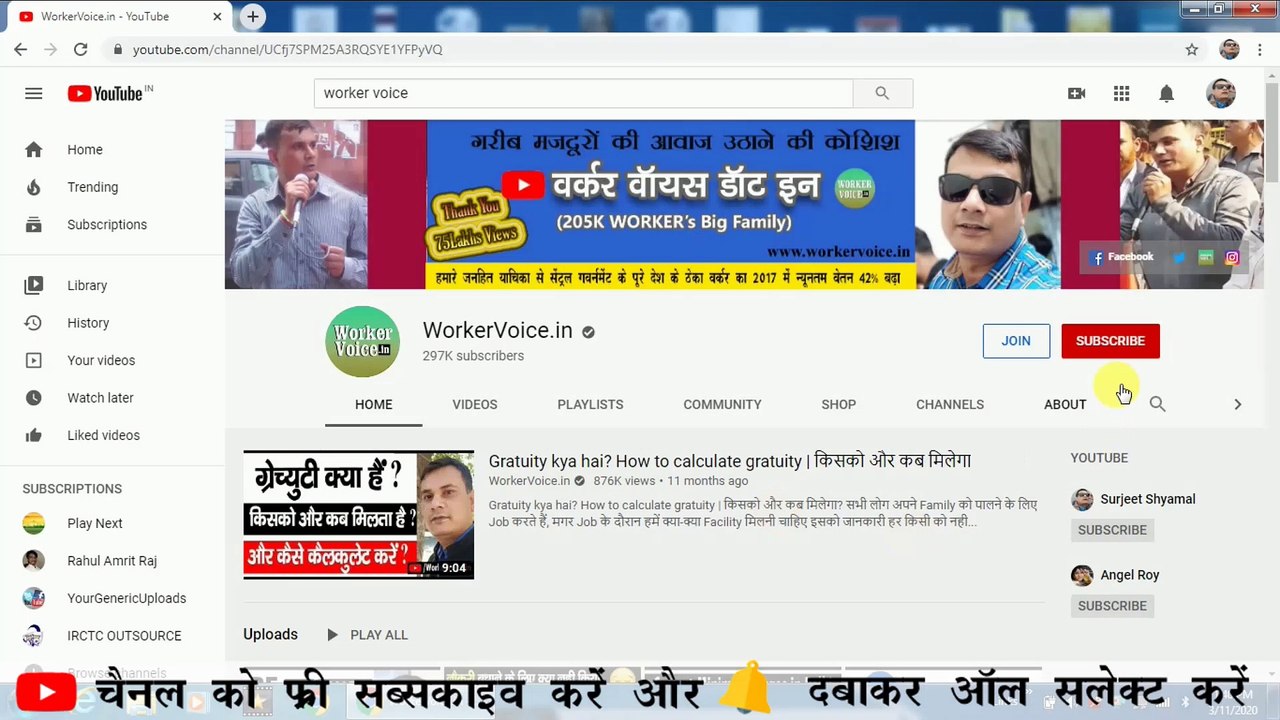Open the Instagram link on the banner
The height and width of the screenshot is (720, 1280).
pyautogui.click(x=1232, y=258)
